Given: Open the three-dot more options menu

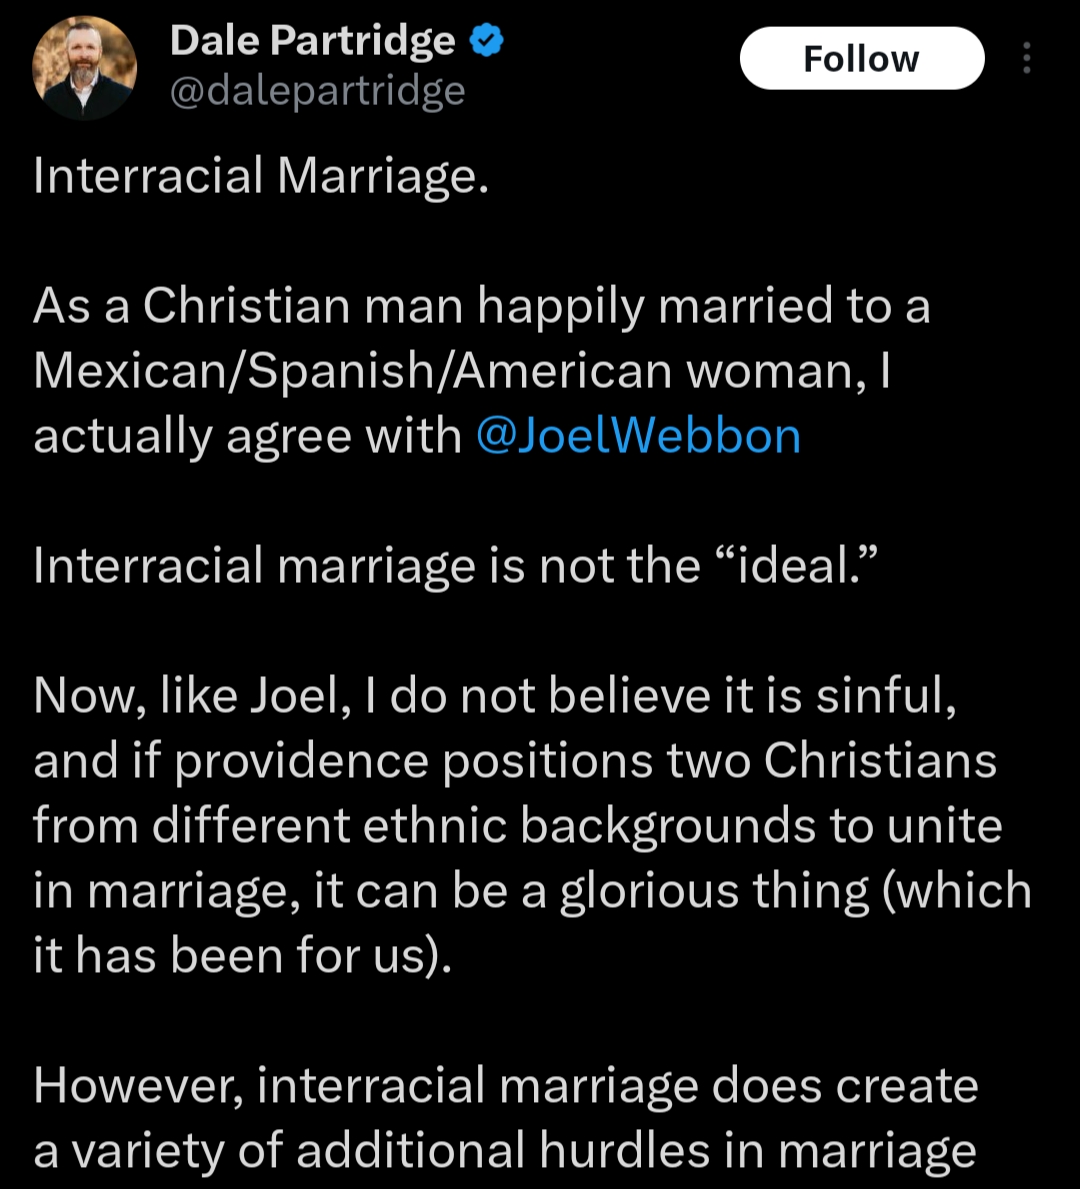Looking at the screenshot, I should click(1026, 59).
